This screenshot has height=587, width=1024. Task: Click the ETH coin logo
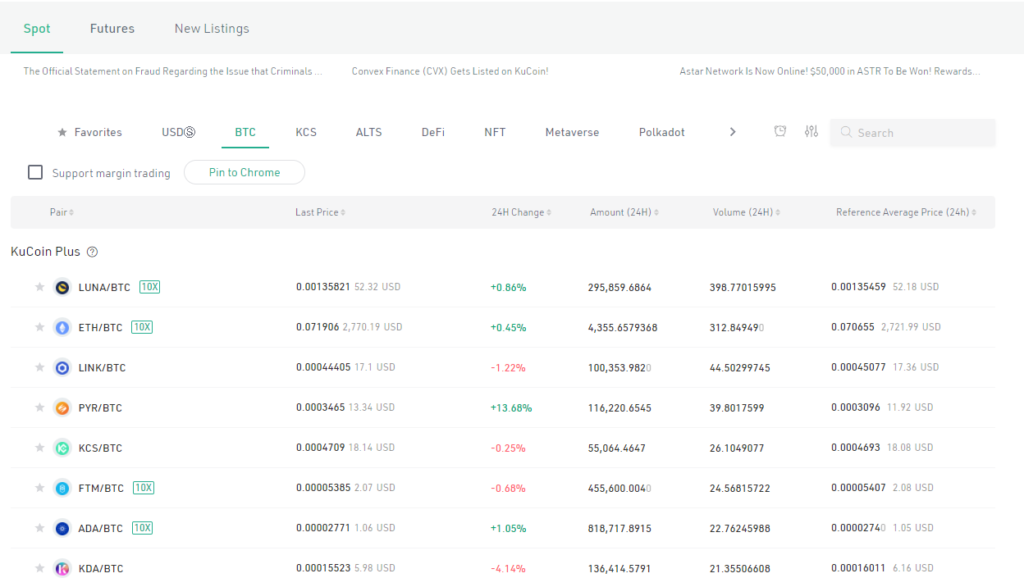point(62,327)
